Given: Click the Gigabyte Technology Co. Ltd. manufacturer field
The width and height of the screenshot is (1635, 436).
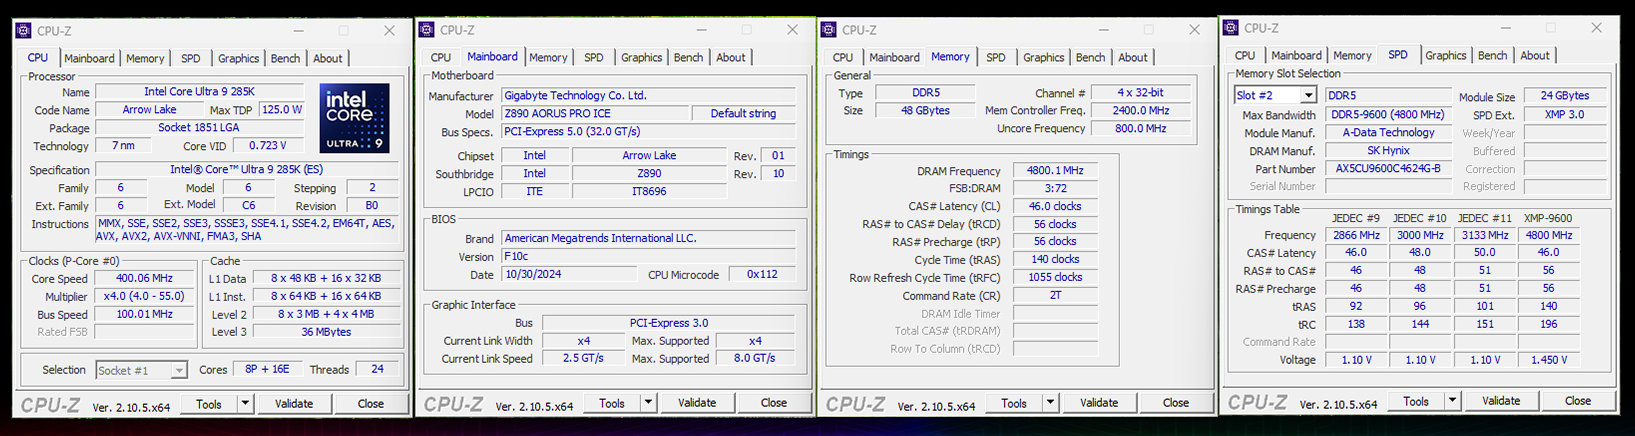Looking at the screenshot, I should click(648, 95).
